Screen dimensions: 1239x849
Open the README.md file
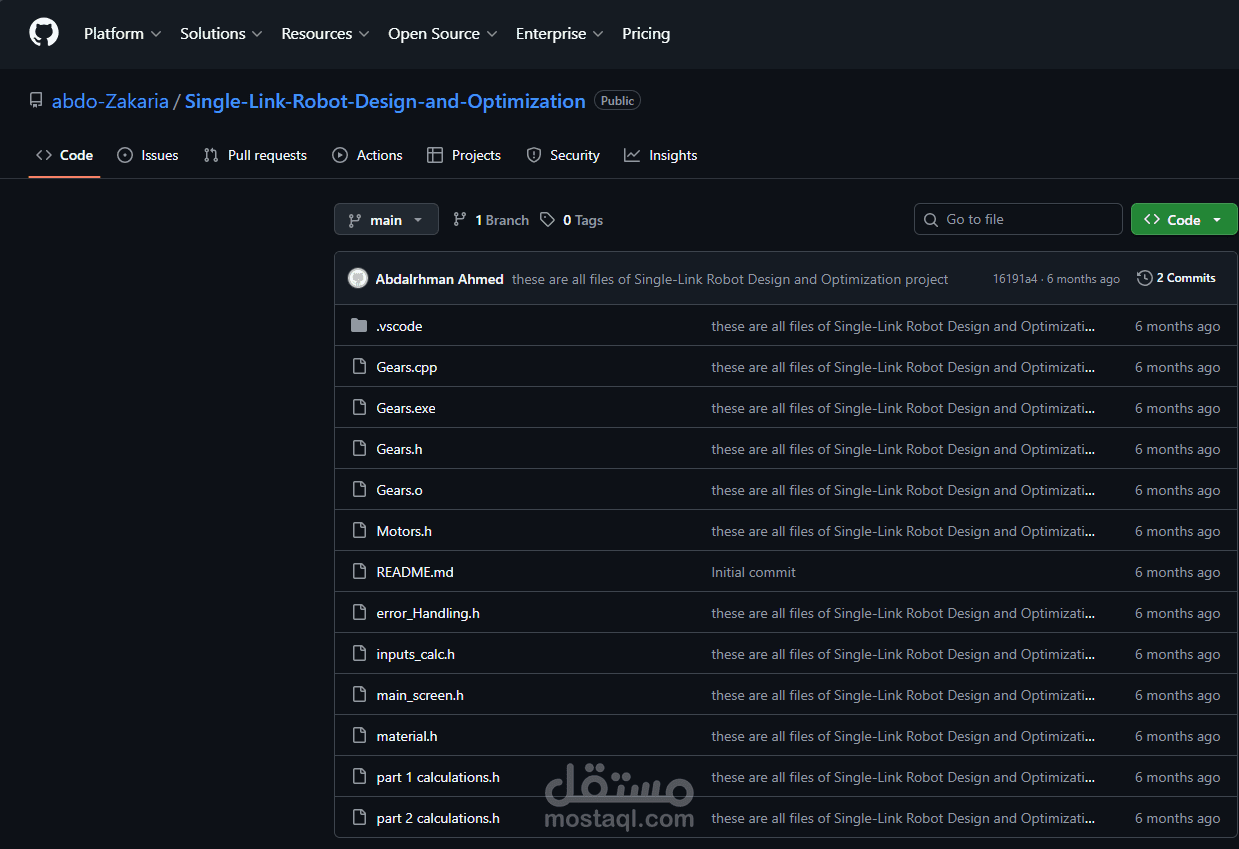tap(415, 572)
